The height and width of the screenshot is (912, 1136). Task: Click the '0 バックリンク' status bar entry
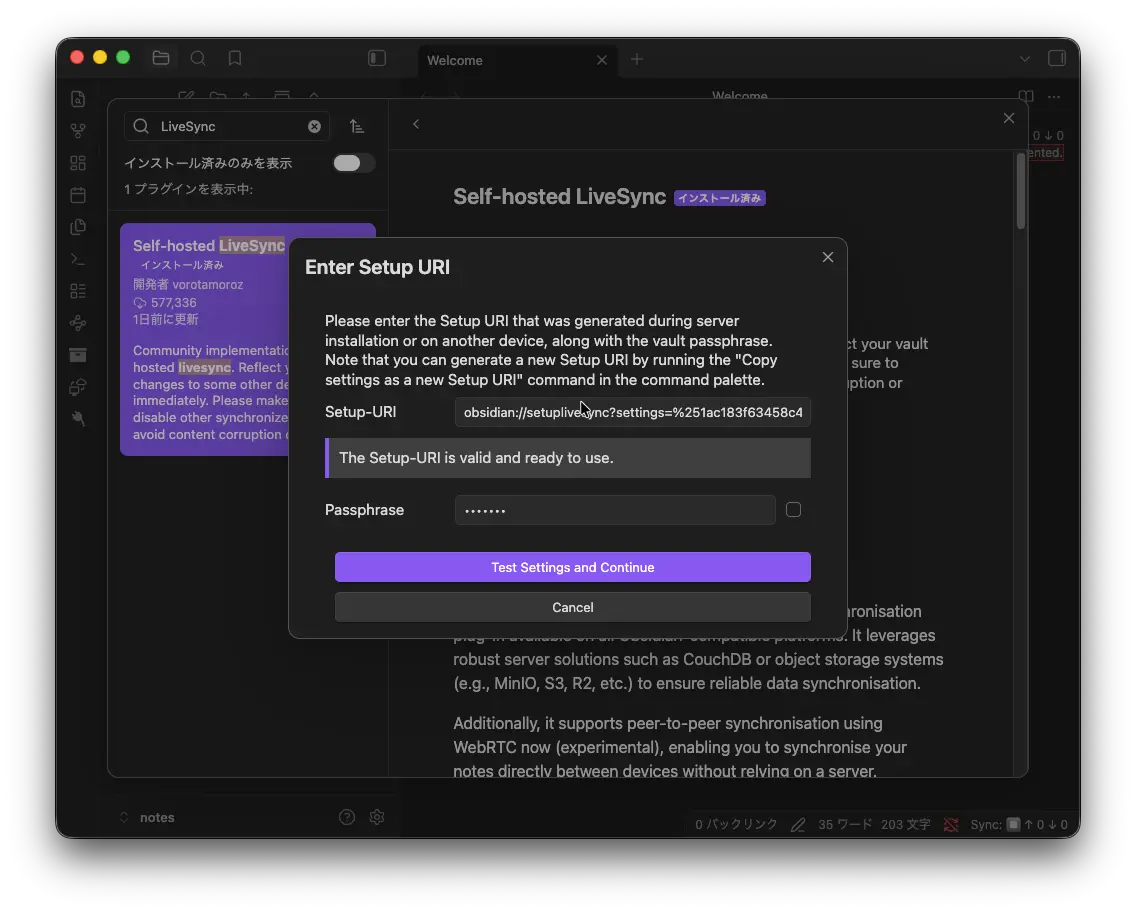(x=736, y=824)
